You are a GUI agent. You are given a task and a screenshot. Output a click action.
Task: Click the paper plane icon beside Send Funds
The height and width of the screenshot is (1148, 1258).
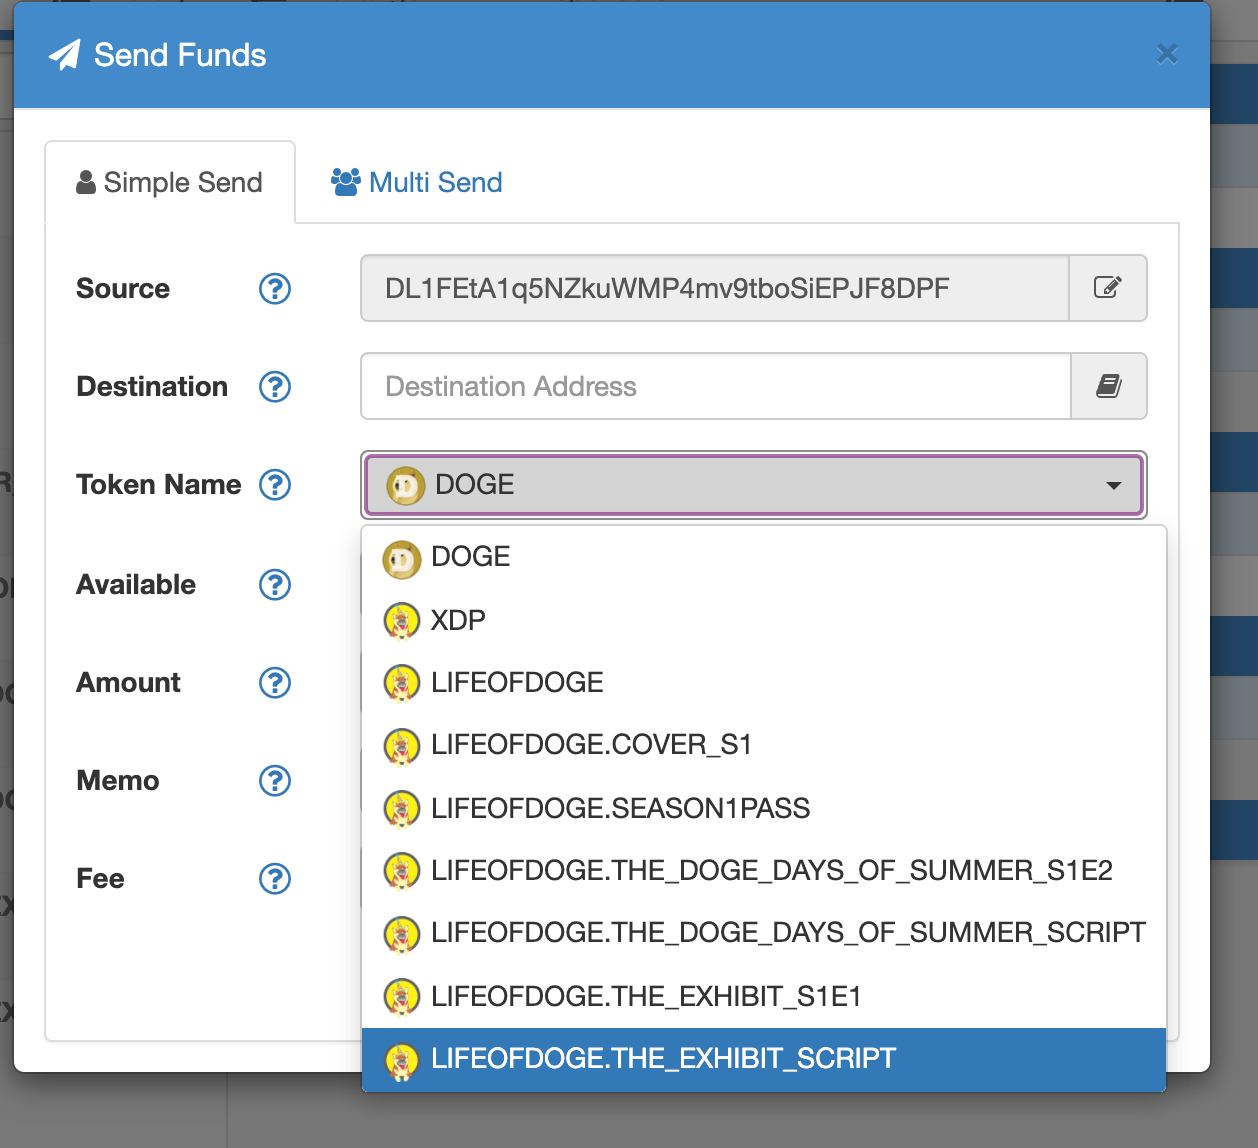click(64, 55)
